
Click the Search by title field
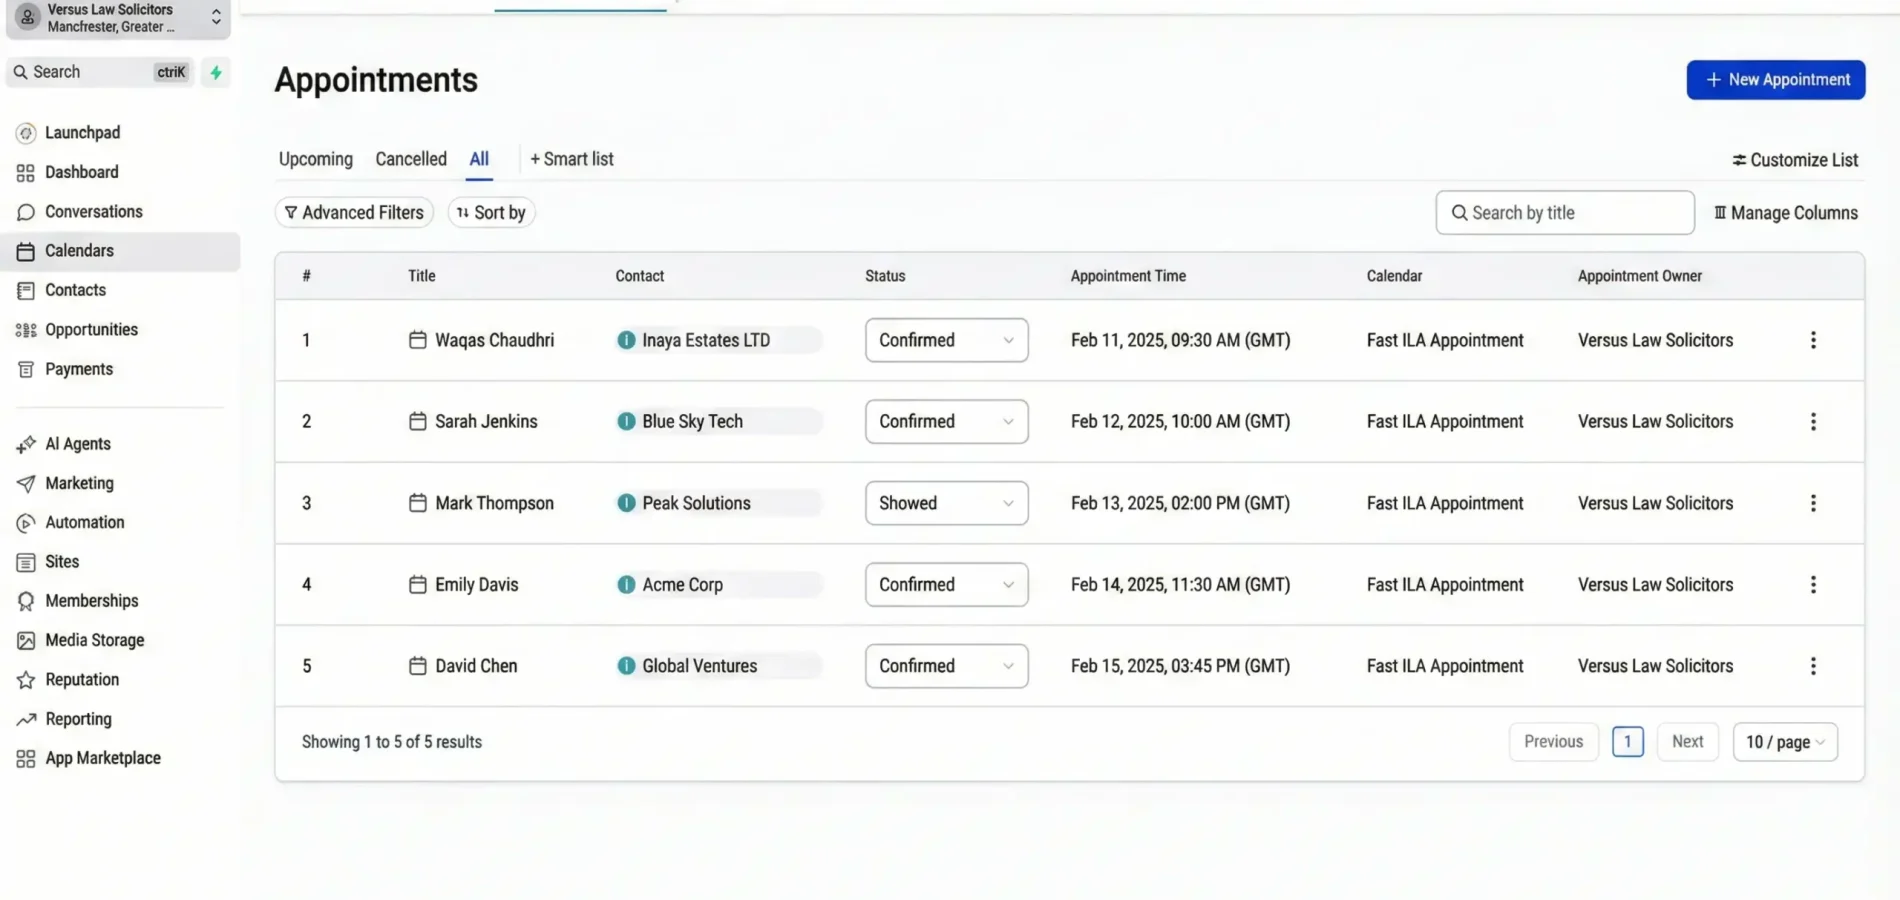tap(1563, 212)
